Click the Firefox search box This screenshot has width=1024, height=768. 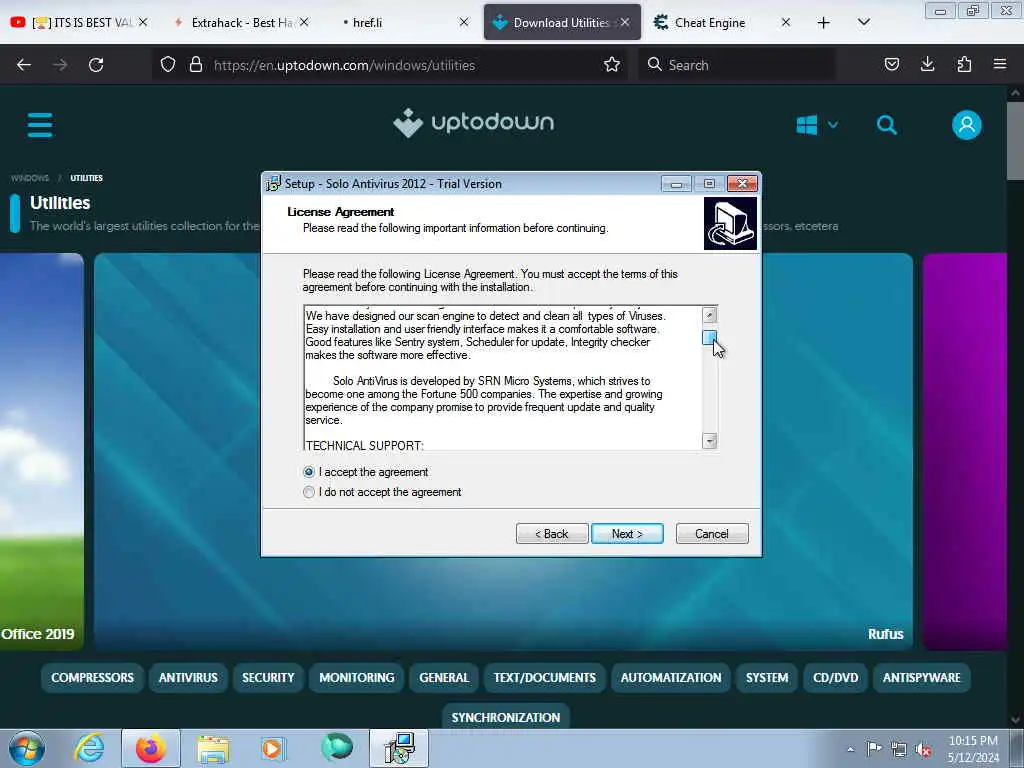tap(737, 65)
